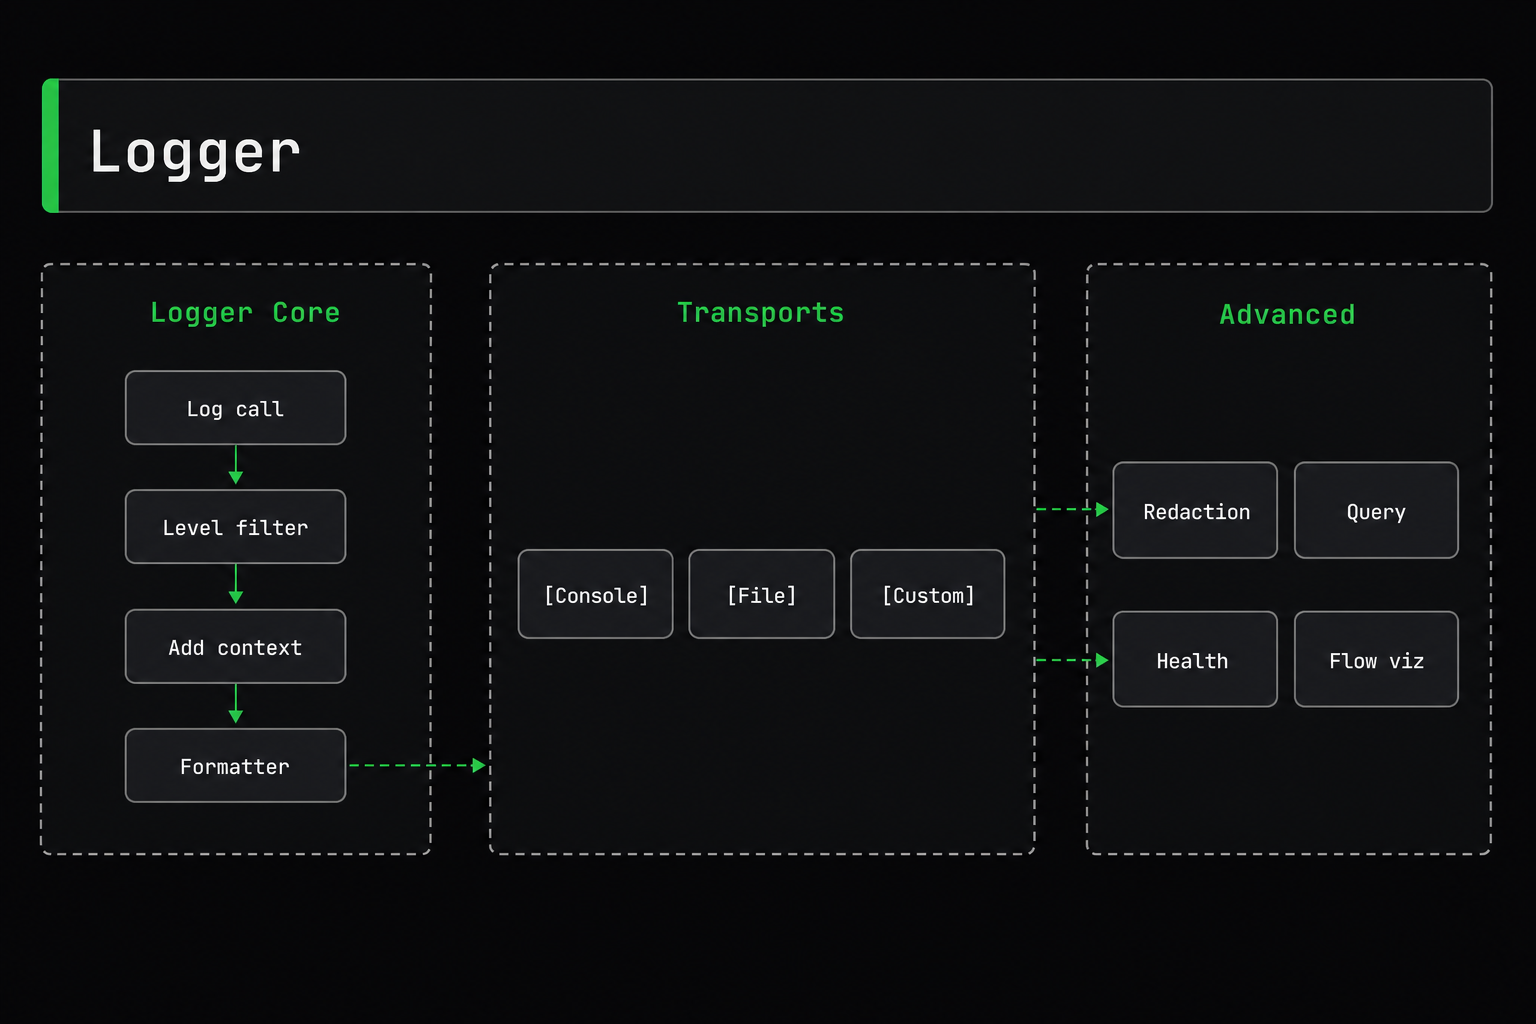This screenshot has width=1536, height=1024.
Task: Select the Formatter box
Action: click(x=235, y=766)
